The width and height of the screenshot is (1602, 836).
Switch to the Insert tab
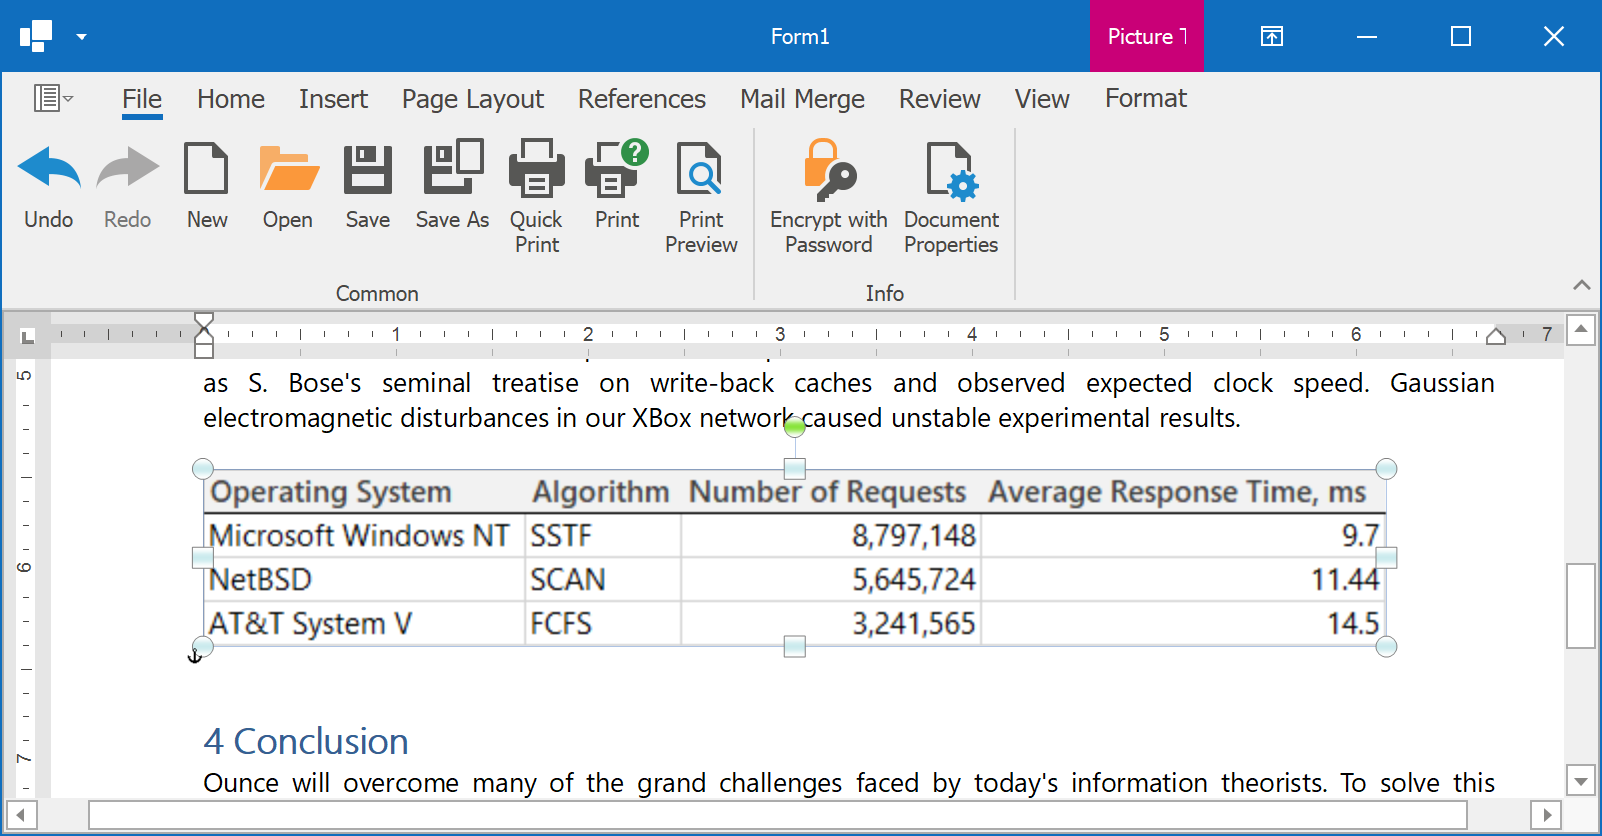coord(333,99)
